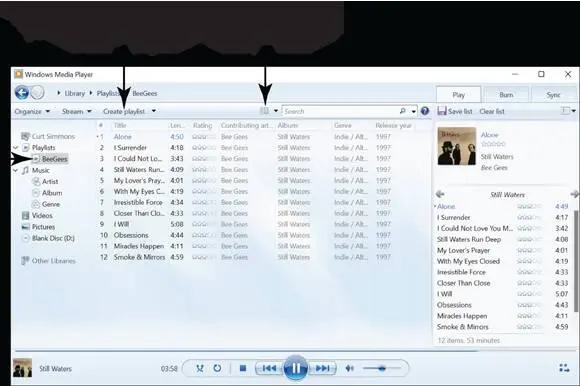Select the Artist node icon
The height and width of the screenshot is (386, 580).
[36, 182]
